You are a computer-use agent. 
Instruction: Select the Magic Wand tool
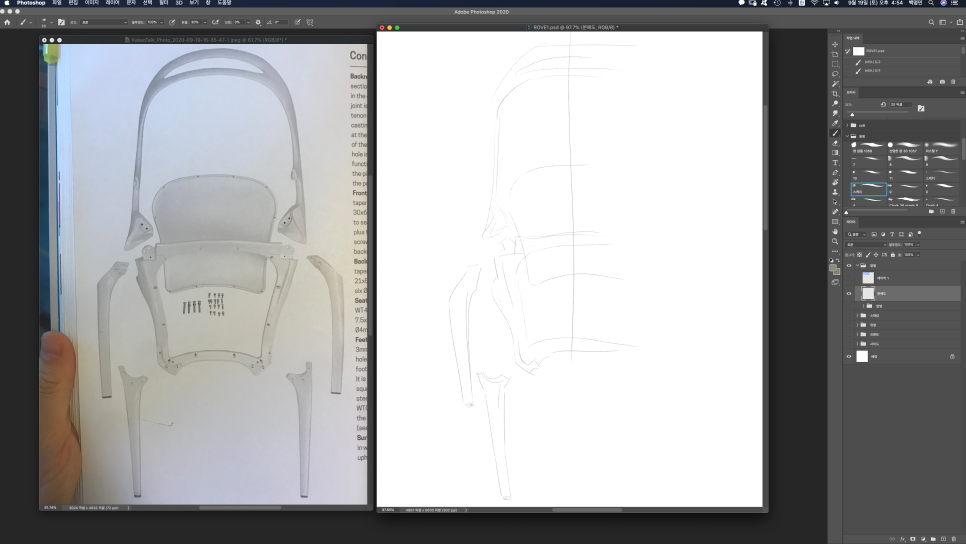835,84
